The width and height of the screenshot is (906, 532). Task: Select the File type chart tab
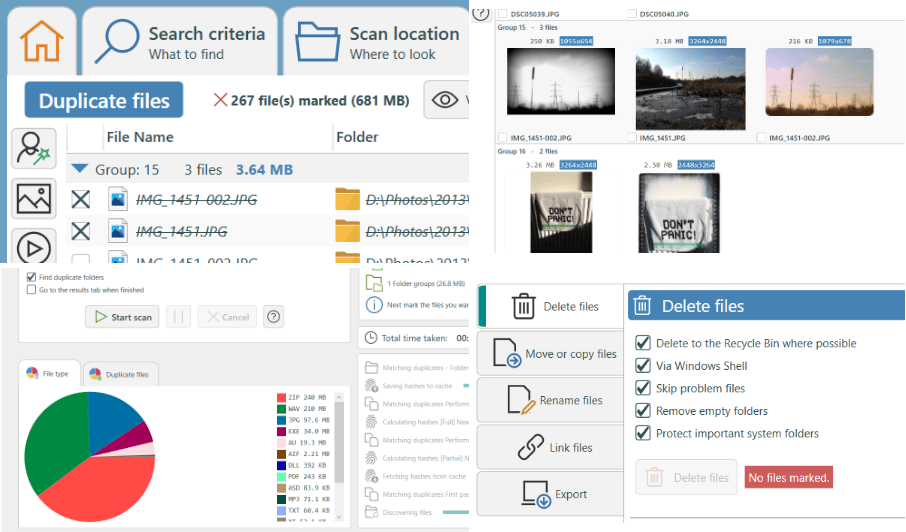coord(49,374)
